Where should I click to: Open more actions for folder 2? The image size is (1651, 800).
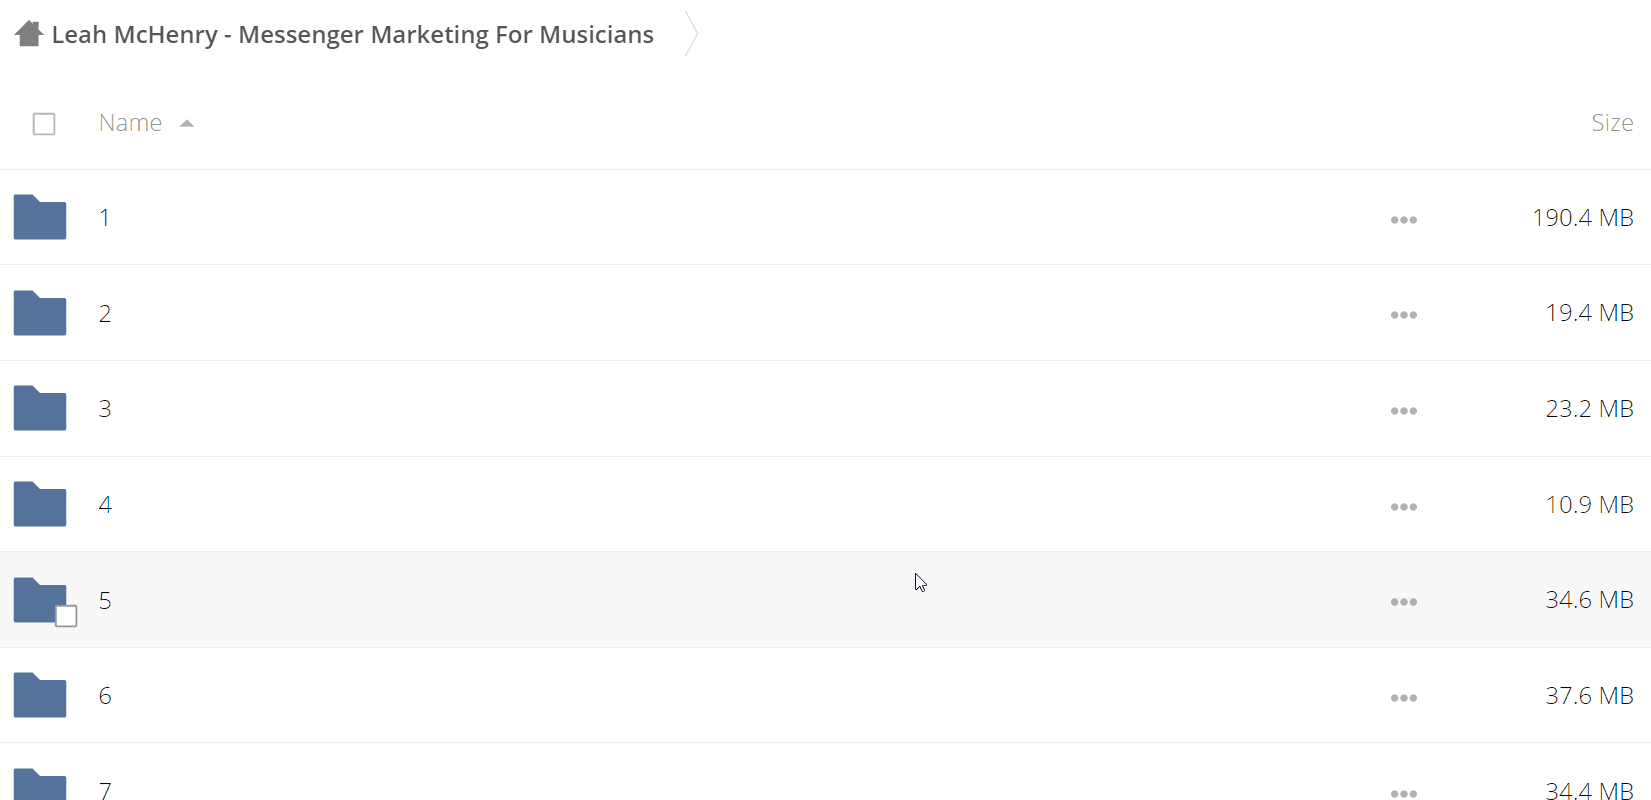point(1404,315)
